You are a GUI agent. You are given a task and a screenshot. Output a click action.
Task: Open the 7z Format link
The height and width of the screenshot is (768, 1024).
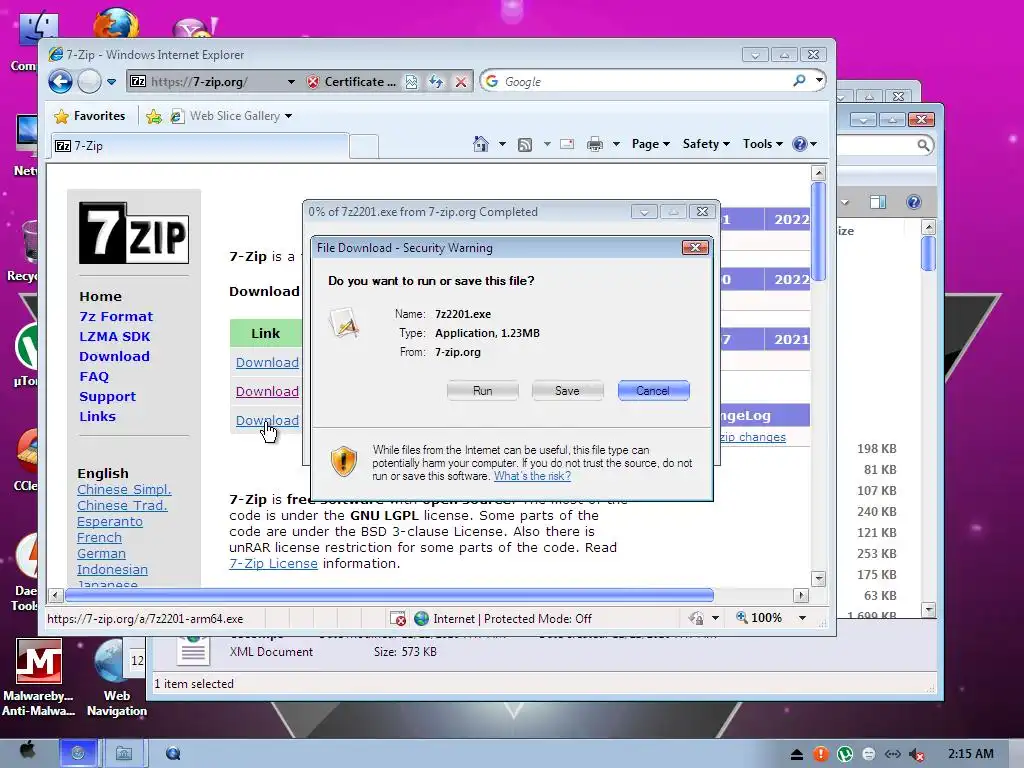[116, 317]
